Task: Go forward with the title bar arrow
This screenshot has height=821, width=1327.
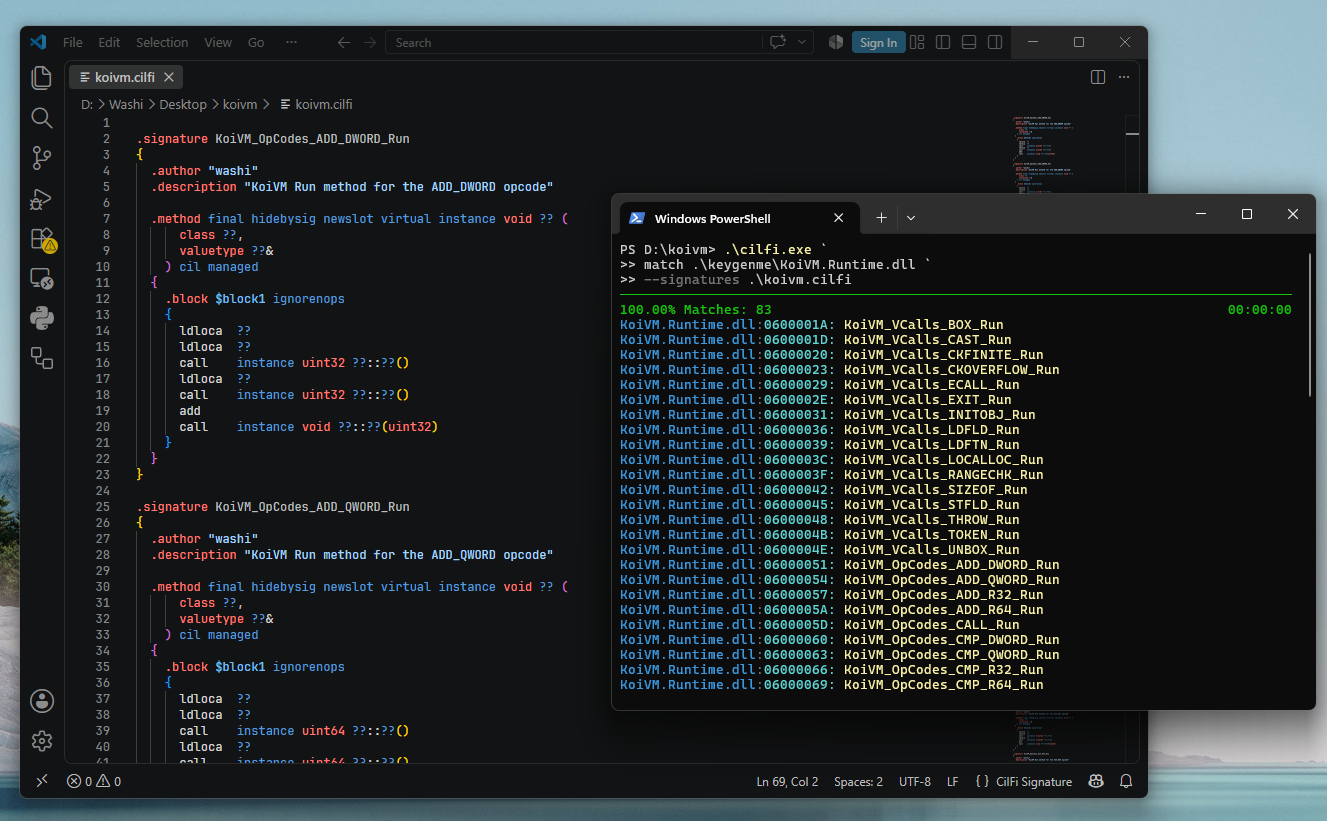Action: (x=370, y=42)
